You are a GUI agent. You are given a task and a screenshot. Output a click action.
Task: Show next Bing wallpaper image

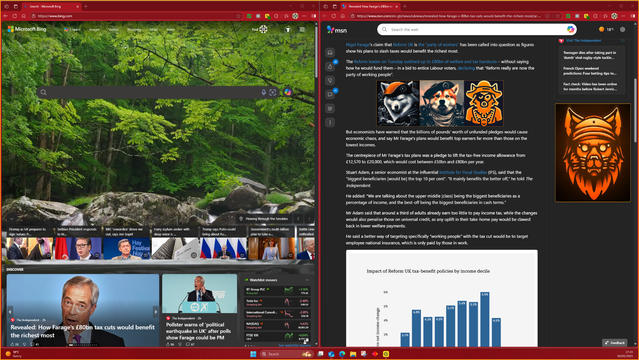click(x=309, y=219)
